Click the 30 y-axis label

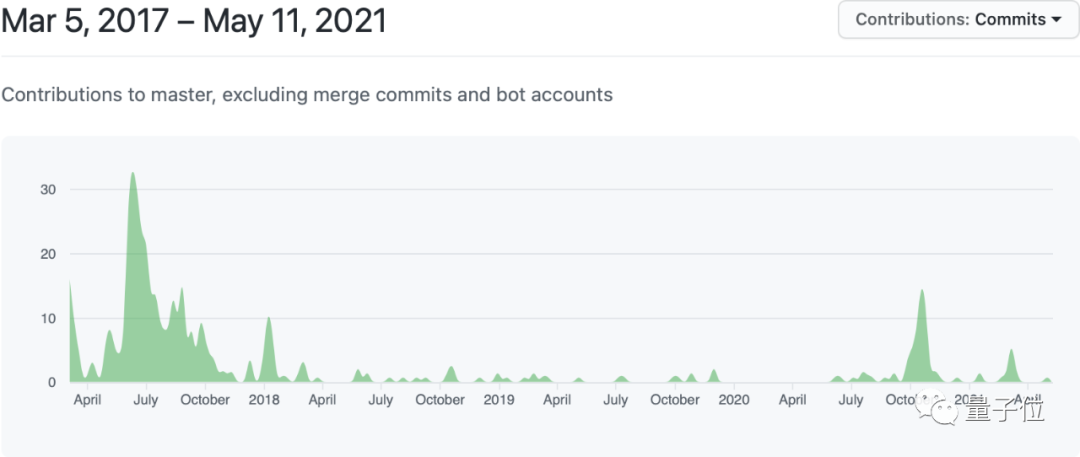click(x=48, y=190)
